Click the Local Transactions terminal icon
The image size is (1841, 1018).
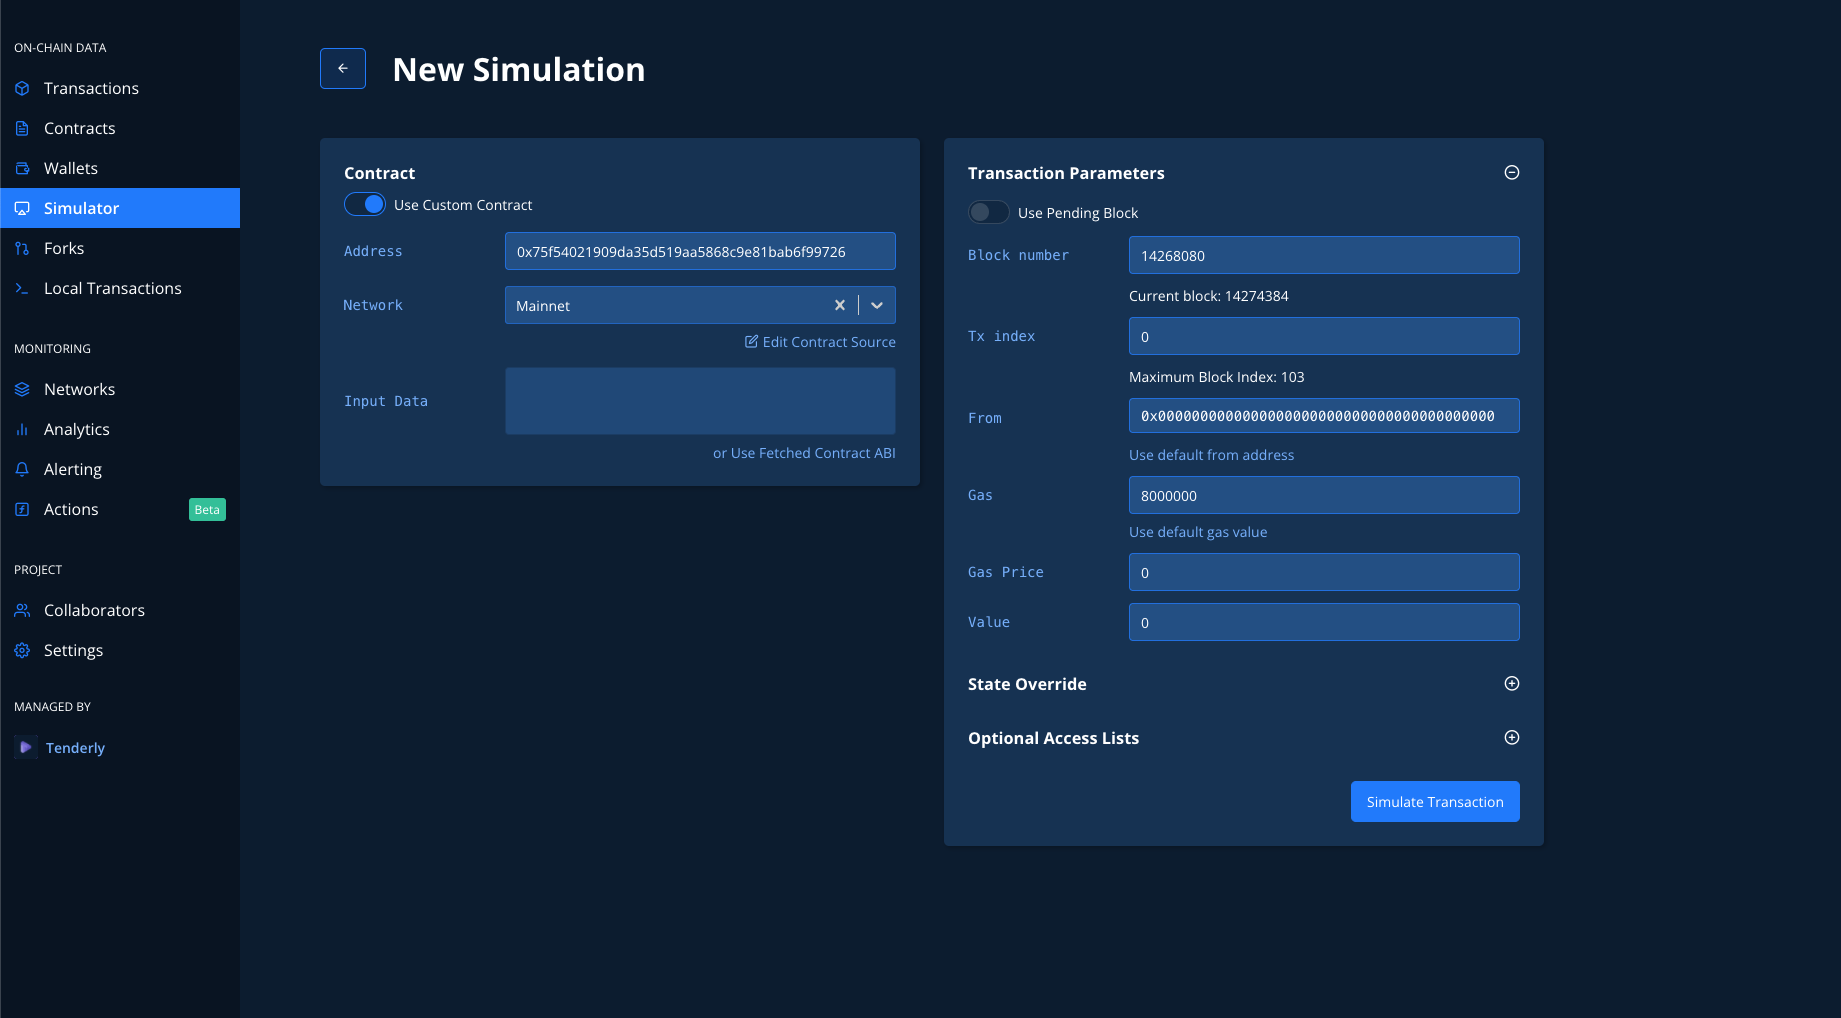pyautogui.click(x=22, y=289)
